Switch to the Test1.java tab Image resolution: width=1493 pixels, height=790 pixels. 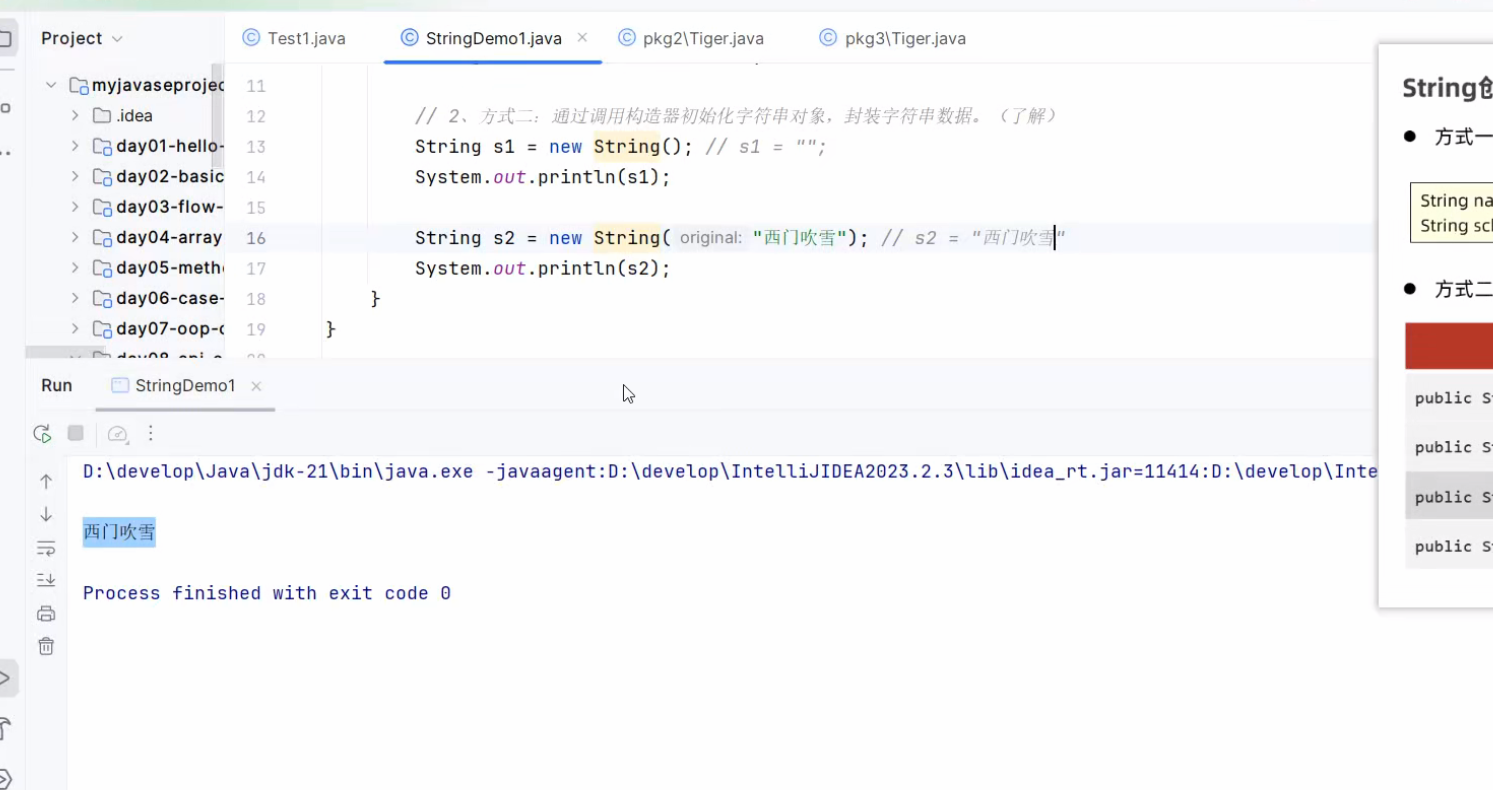coord(305,37)
